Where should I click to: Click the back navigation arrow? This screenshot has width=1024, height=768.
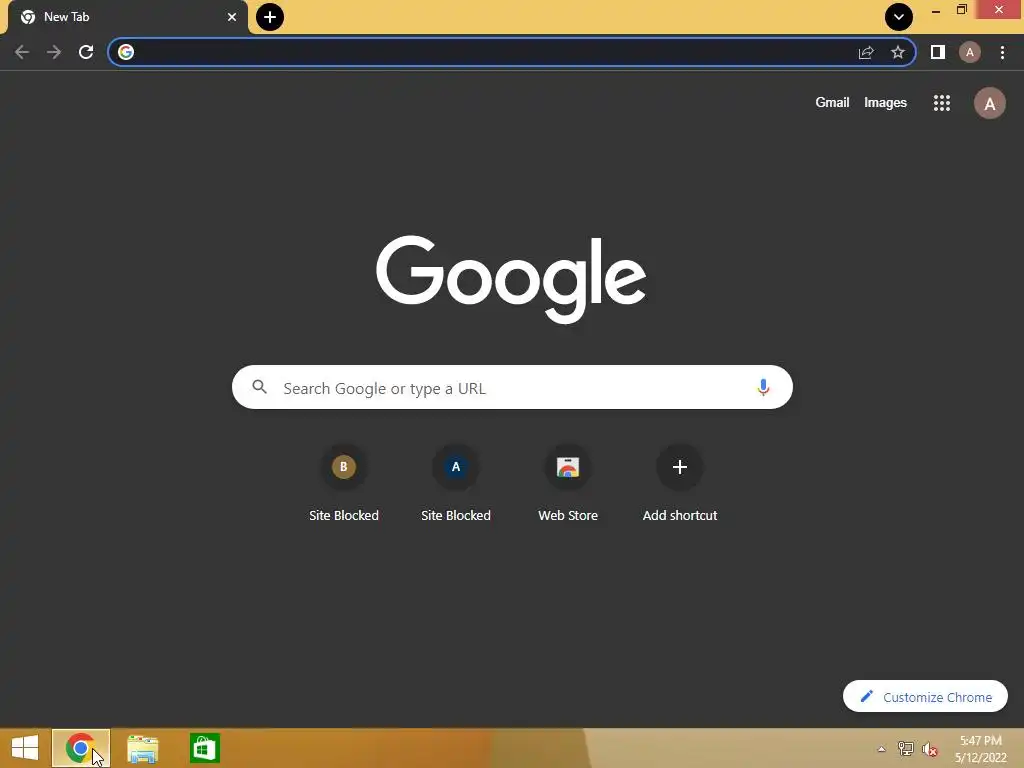coord(22,52)
